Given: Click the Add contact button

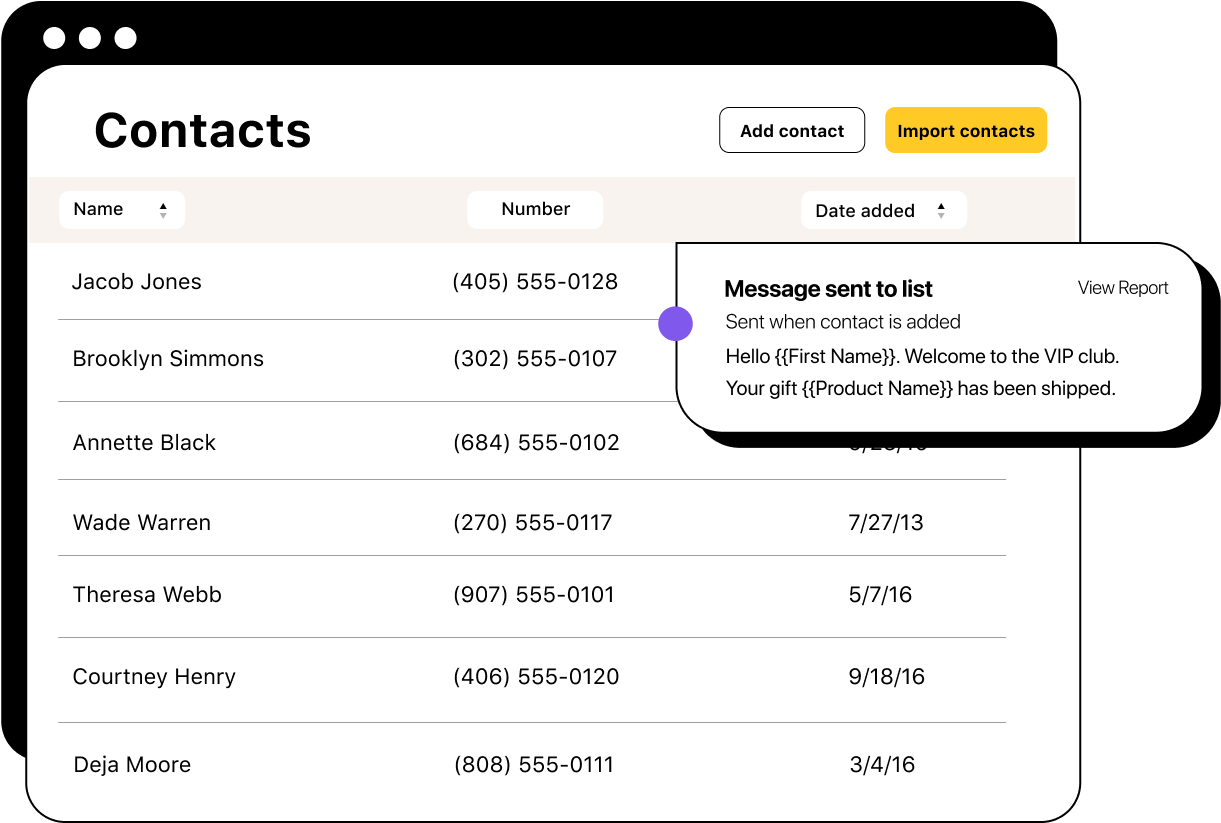Looking at the screenshot, I should 791,130.
